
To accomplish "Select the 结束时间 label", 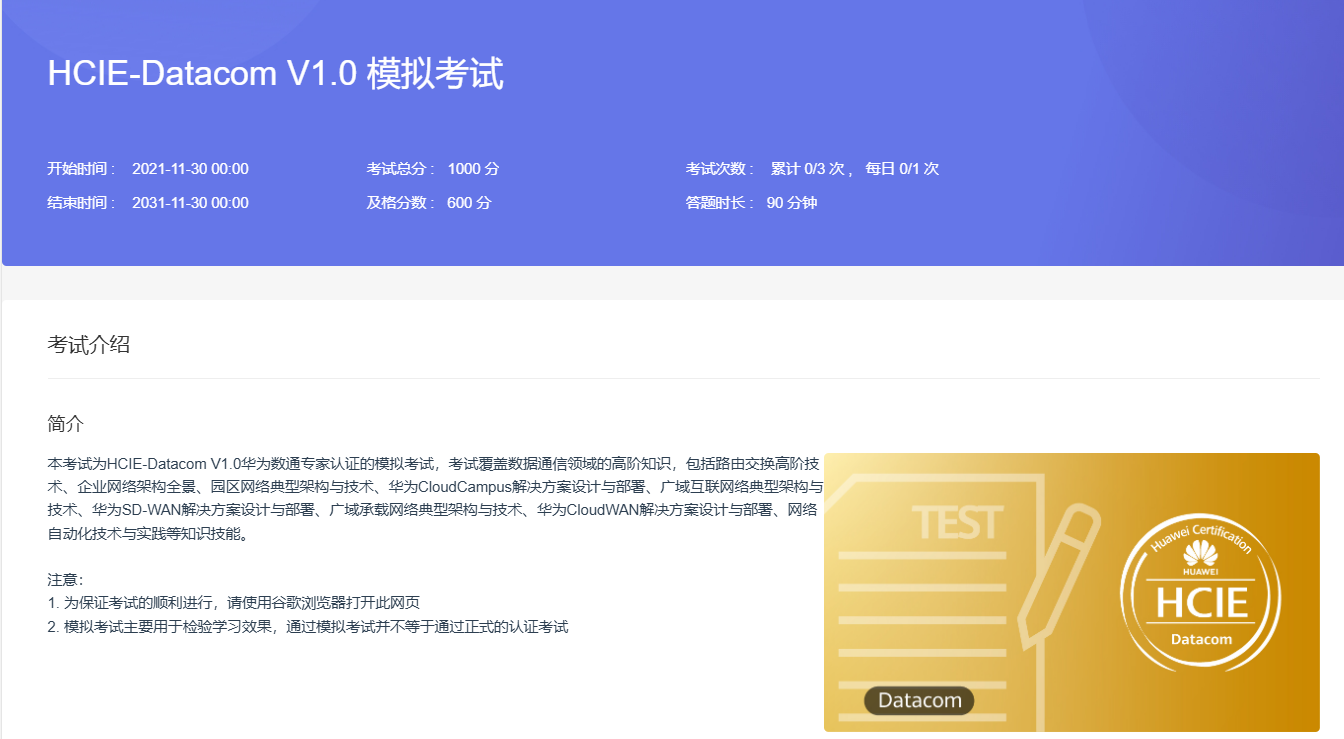I will 82,203.
